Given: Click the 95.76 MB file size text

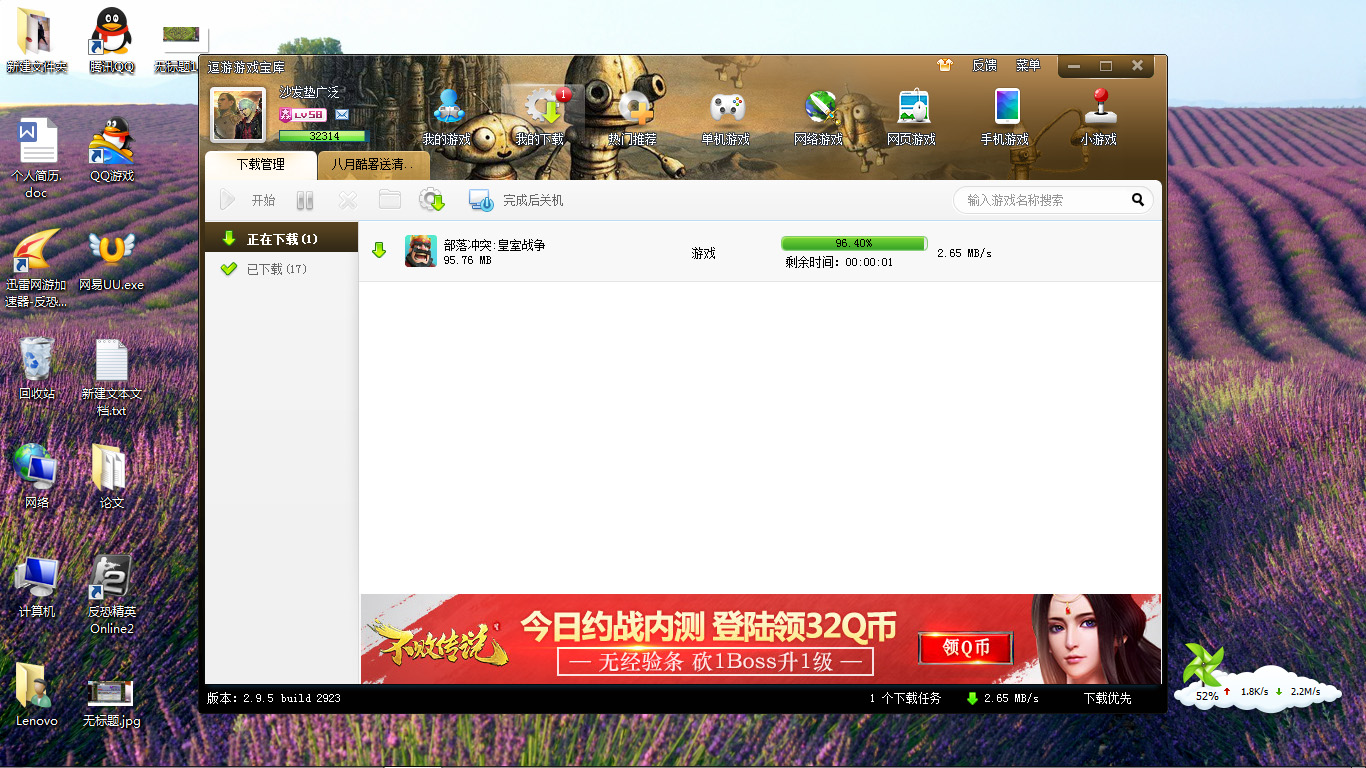Looking at the screenshot, I should tap(467, 261).
